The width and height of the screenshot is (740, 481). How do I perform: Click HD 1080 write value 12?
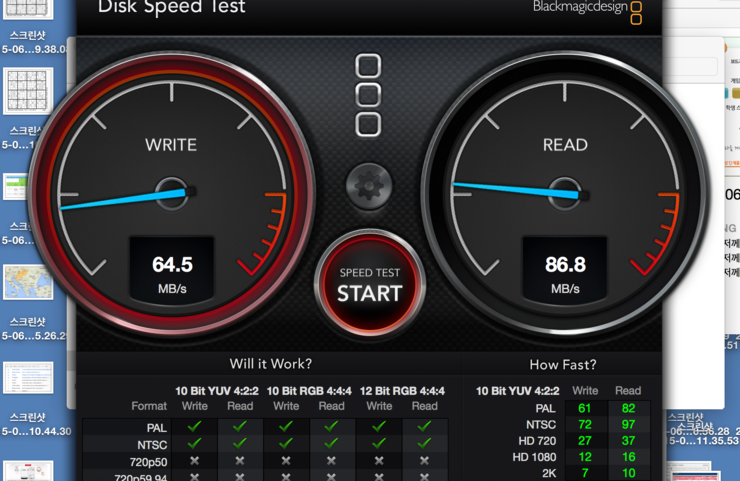[585, 457]
